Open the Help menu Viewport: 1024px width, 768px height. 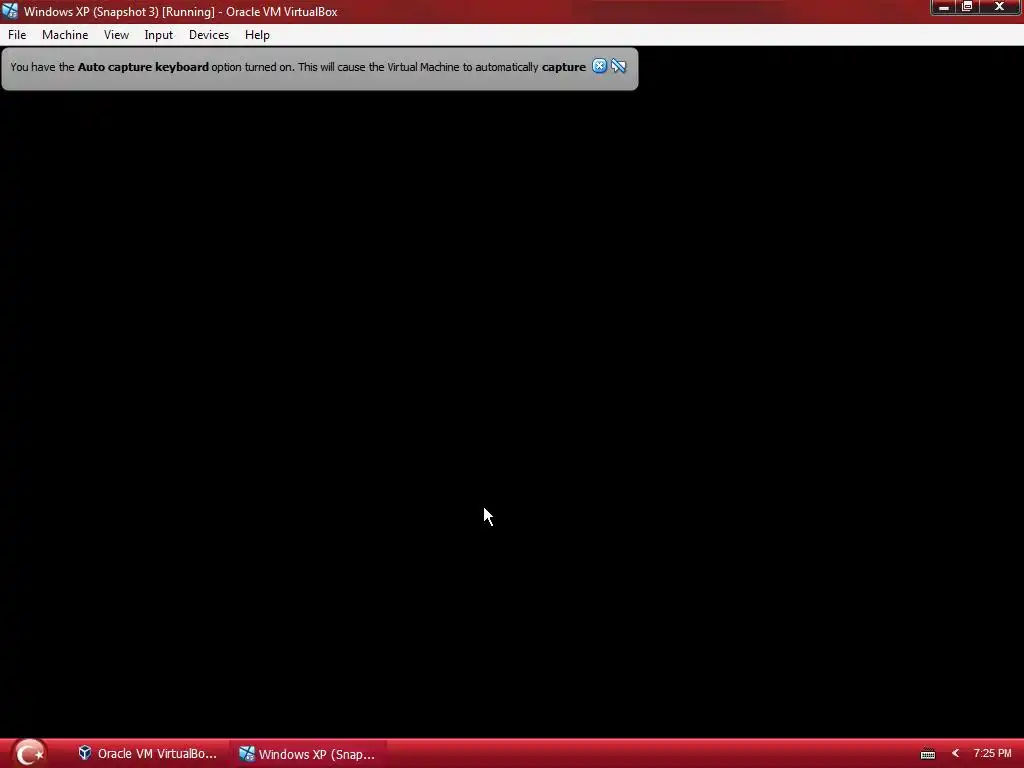pyautogui.click(x=257, y=35)
